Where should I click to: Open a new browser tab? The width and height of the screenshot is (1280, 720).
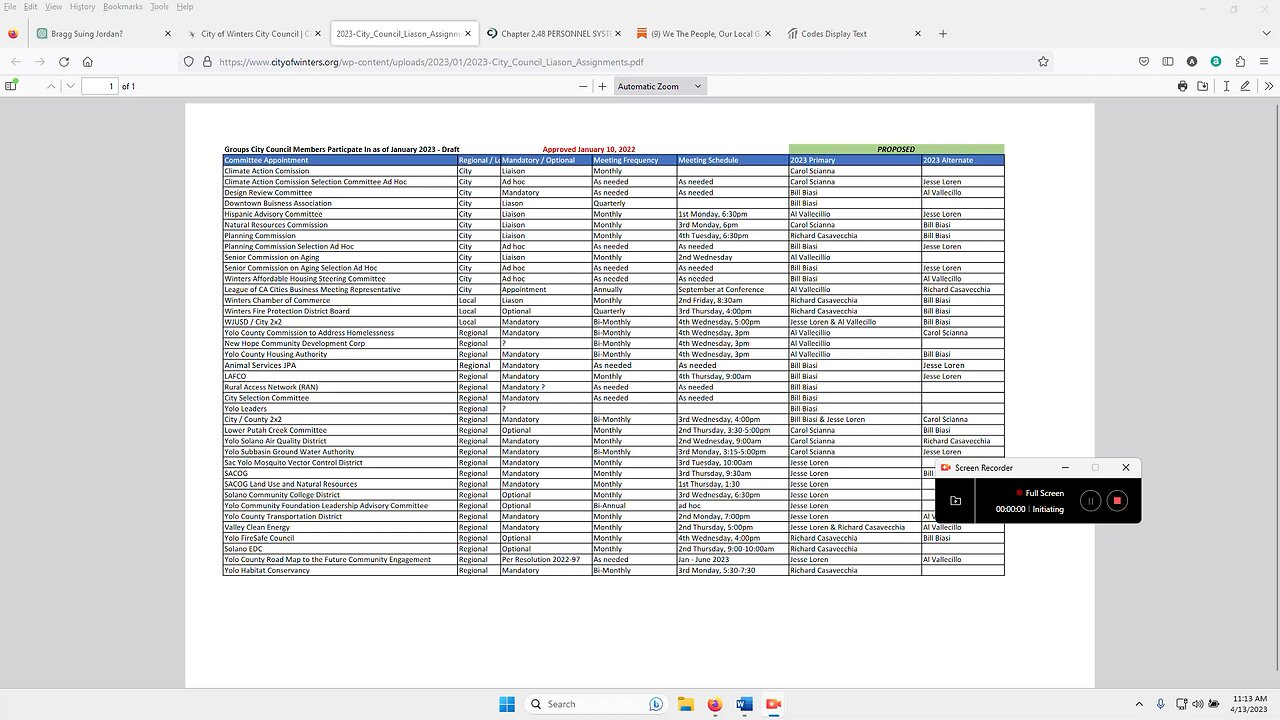point(942,33)
